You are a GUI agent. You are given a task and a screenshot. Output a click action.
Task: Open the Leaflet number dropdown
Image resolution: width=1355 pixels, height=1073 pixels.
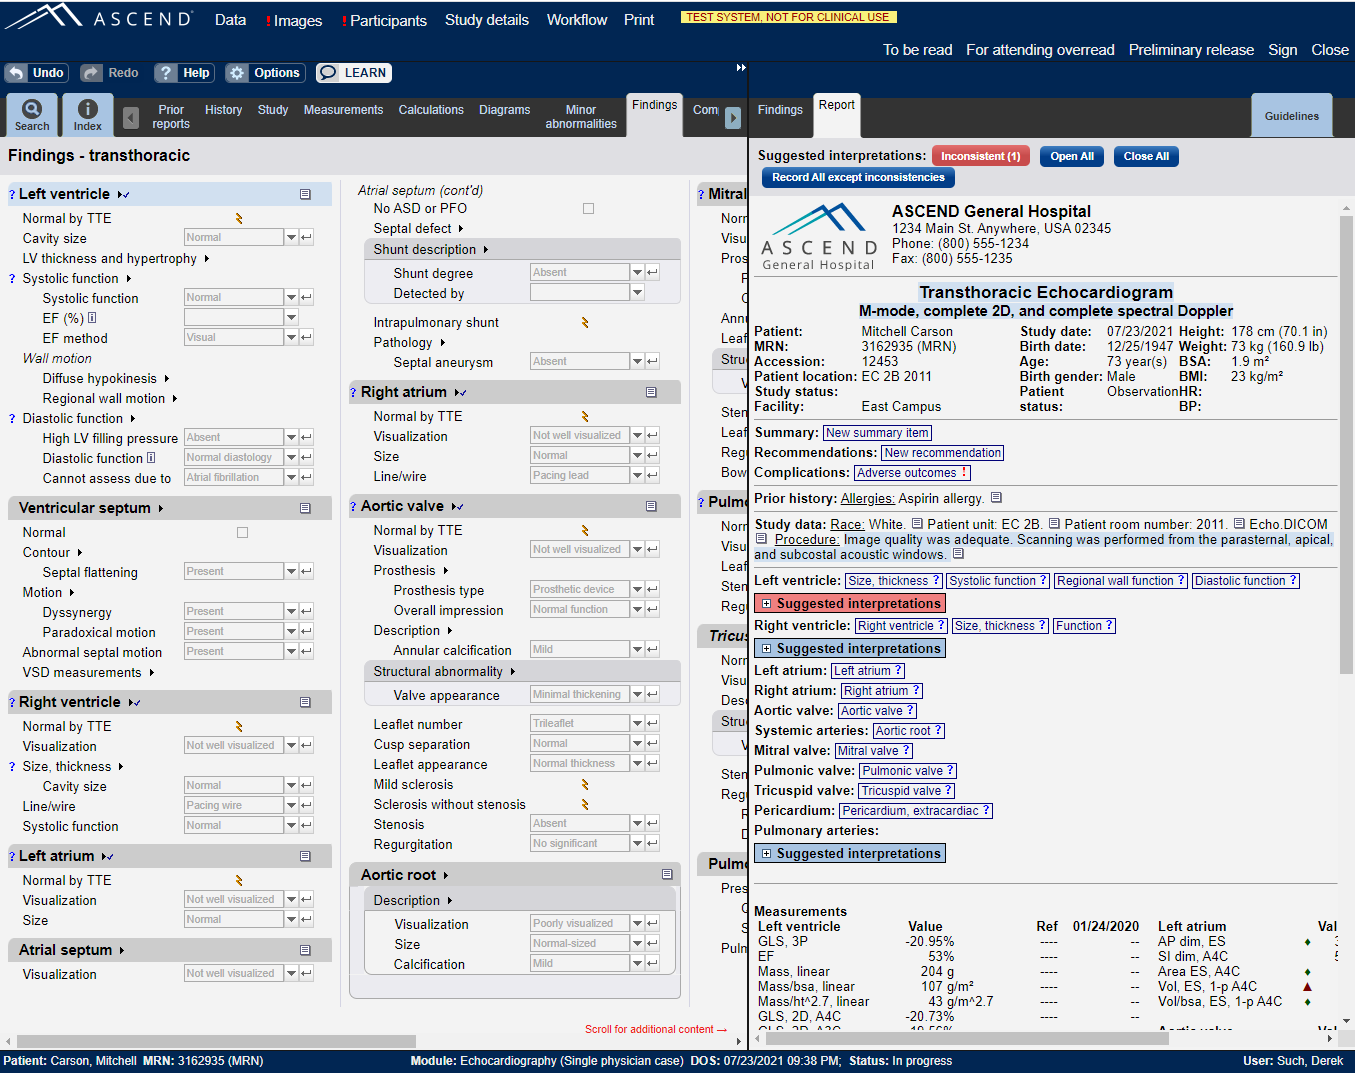pyautogui.click(x=637, y=724)
